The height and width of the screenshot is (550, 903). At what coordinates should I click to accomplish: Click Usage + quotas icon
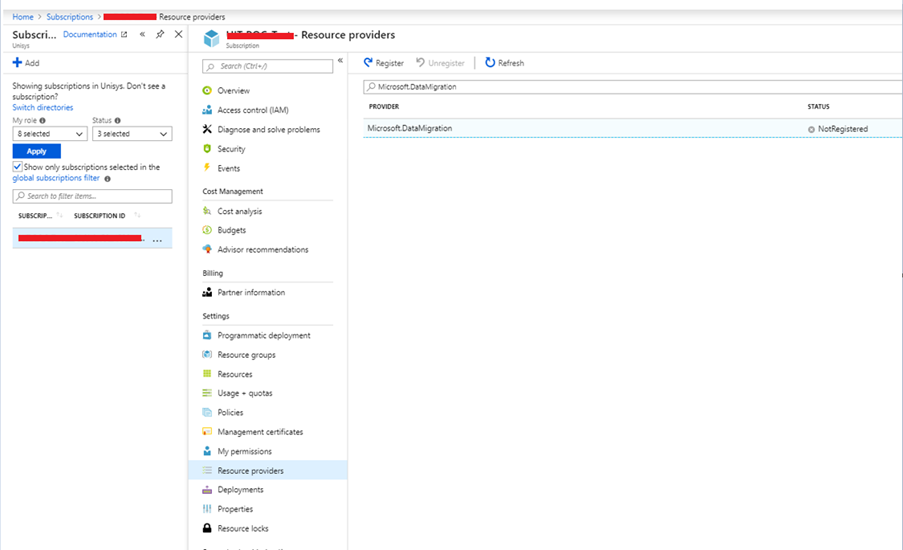[x=207, y=393]
